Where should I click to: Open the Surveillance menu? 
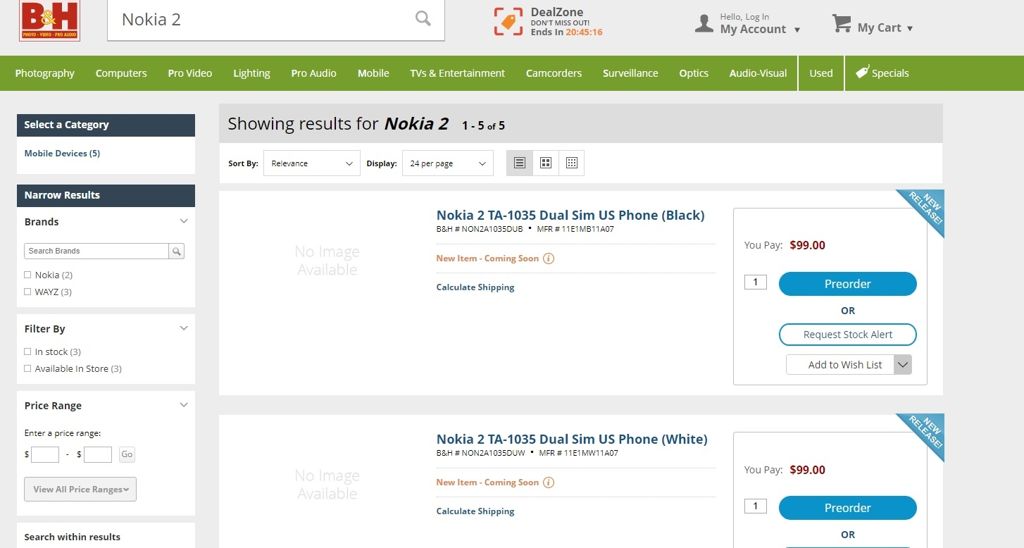630,73
